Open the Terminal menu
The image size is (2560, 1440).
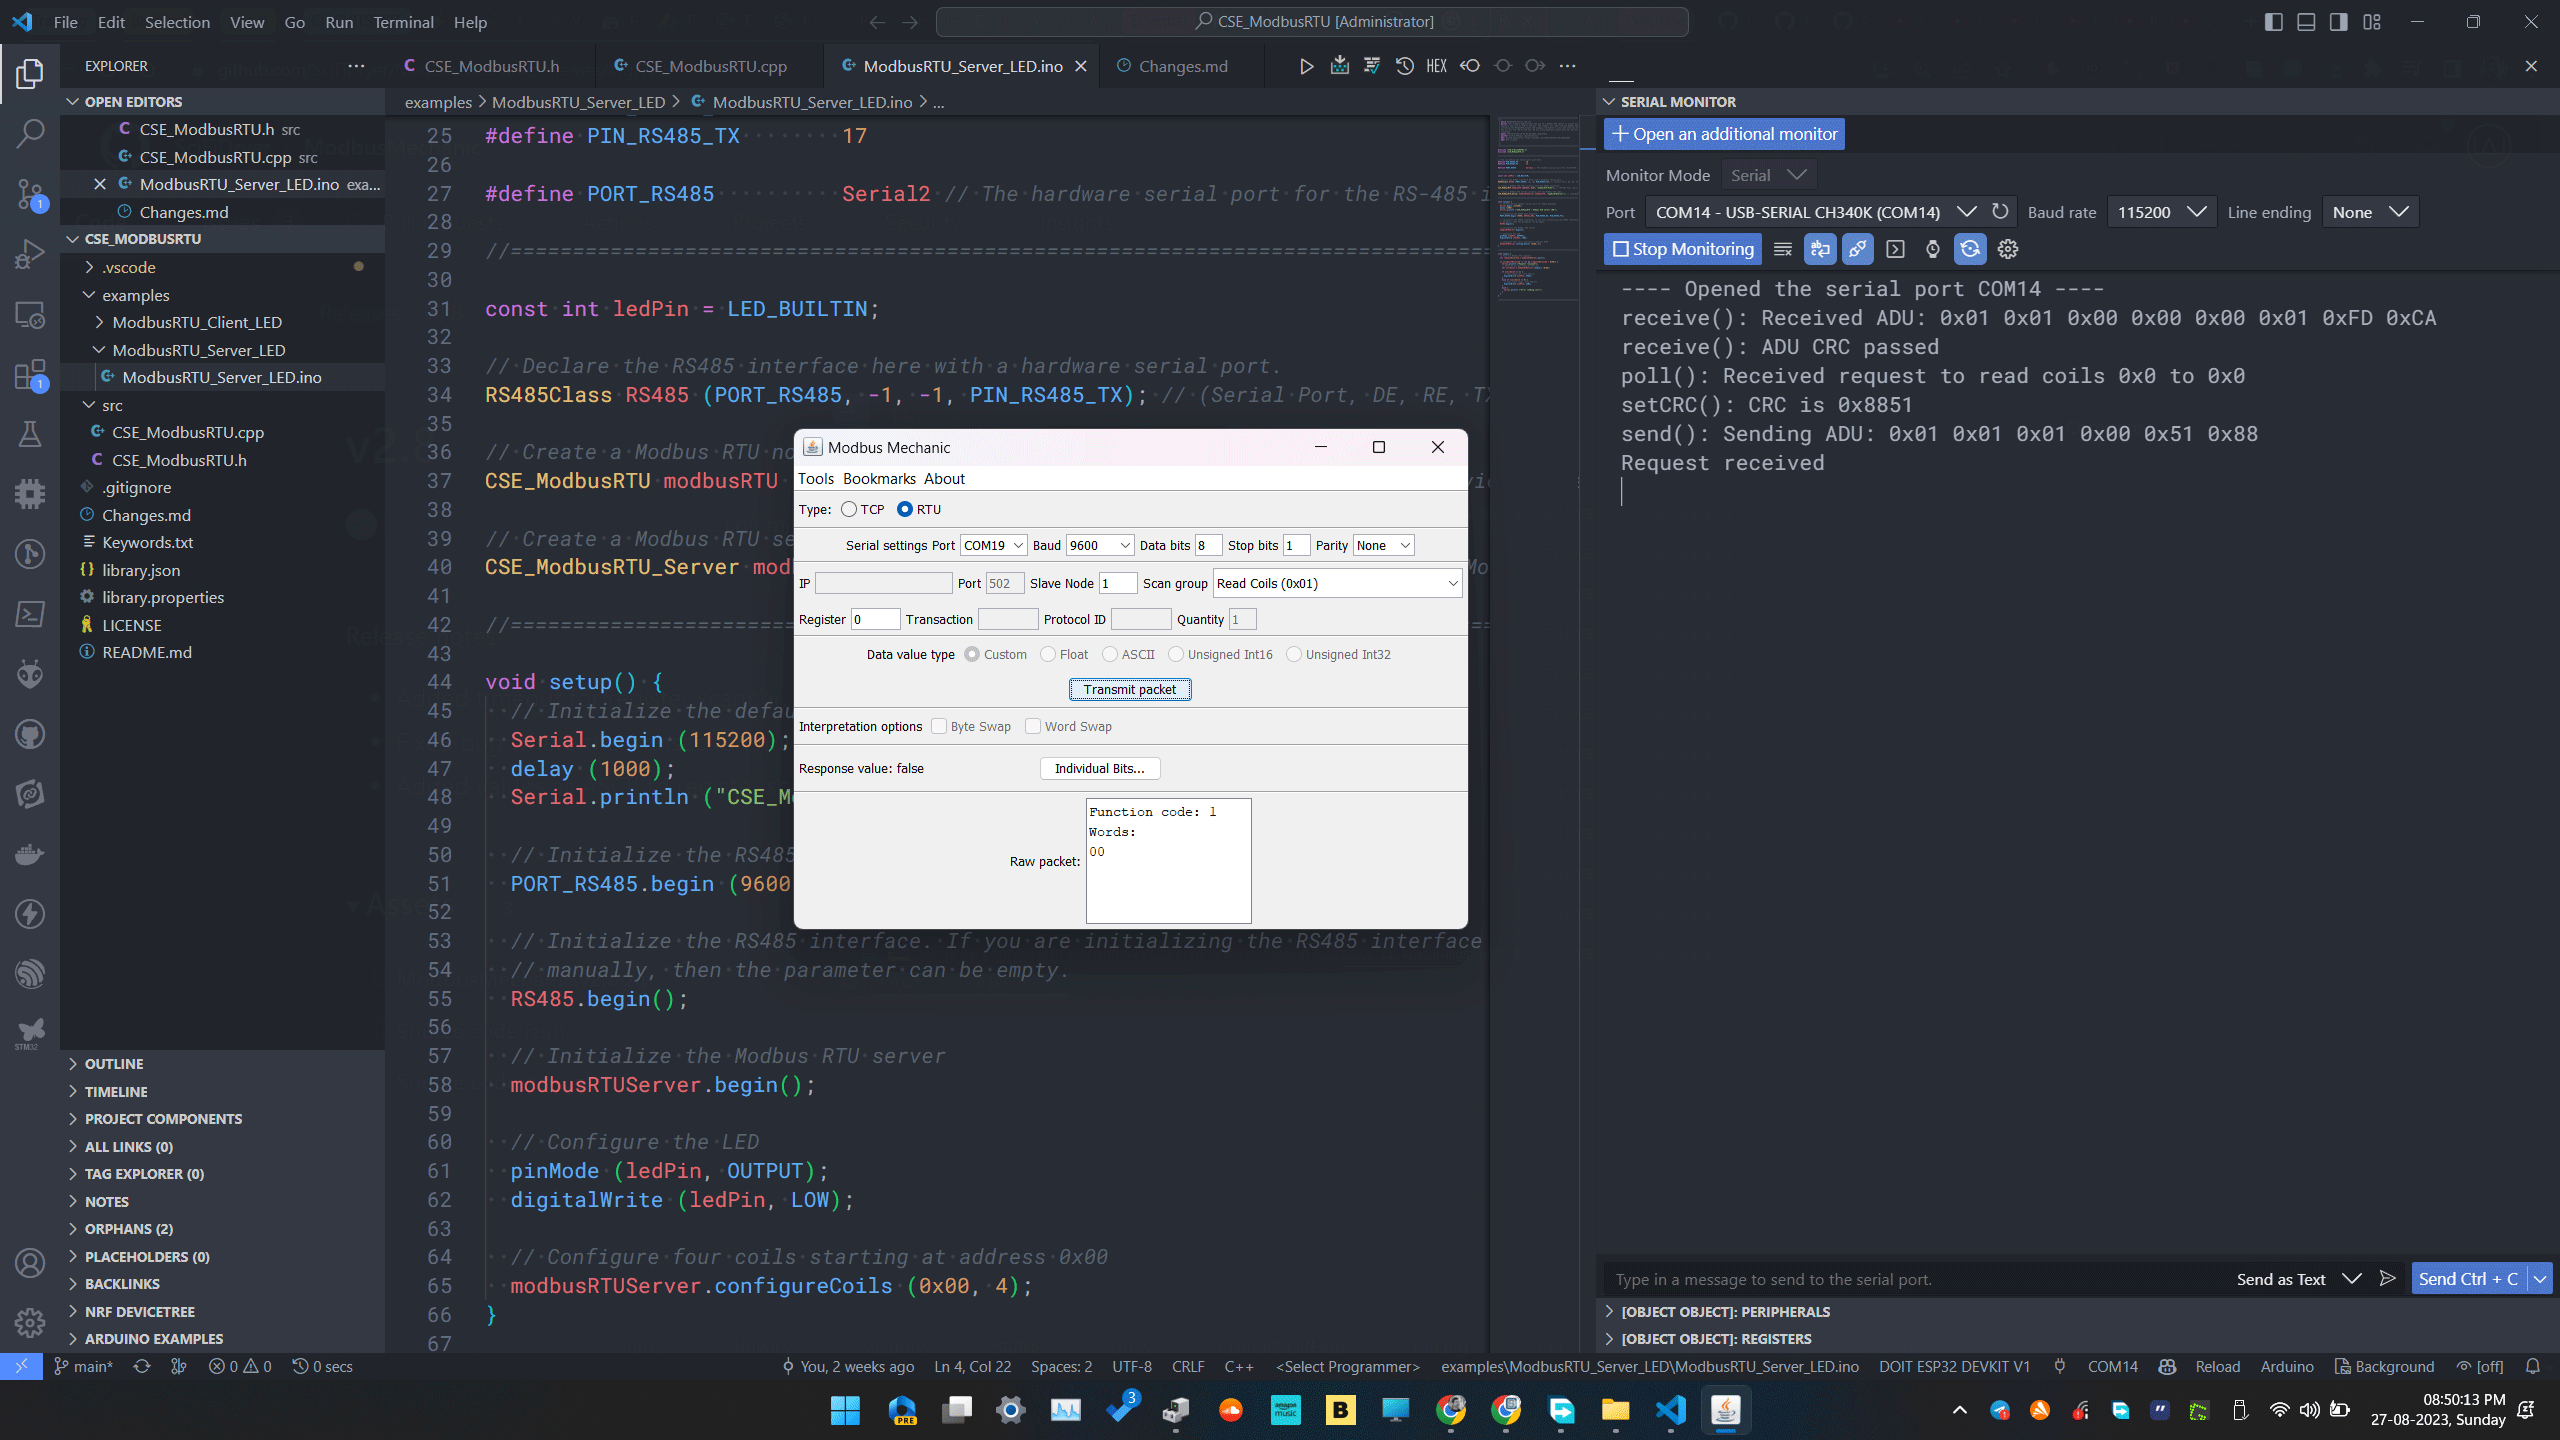point(403,22)
